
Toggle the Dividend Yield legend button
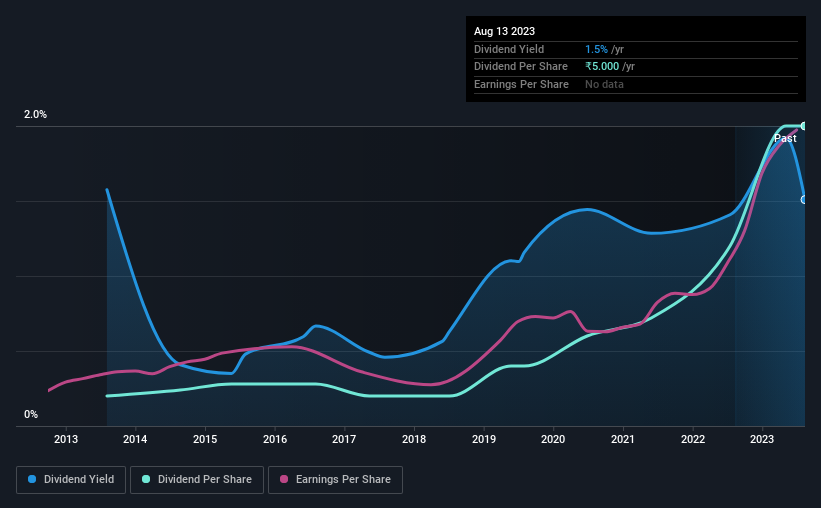click(x=71, y=480)
